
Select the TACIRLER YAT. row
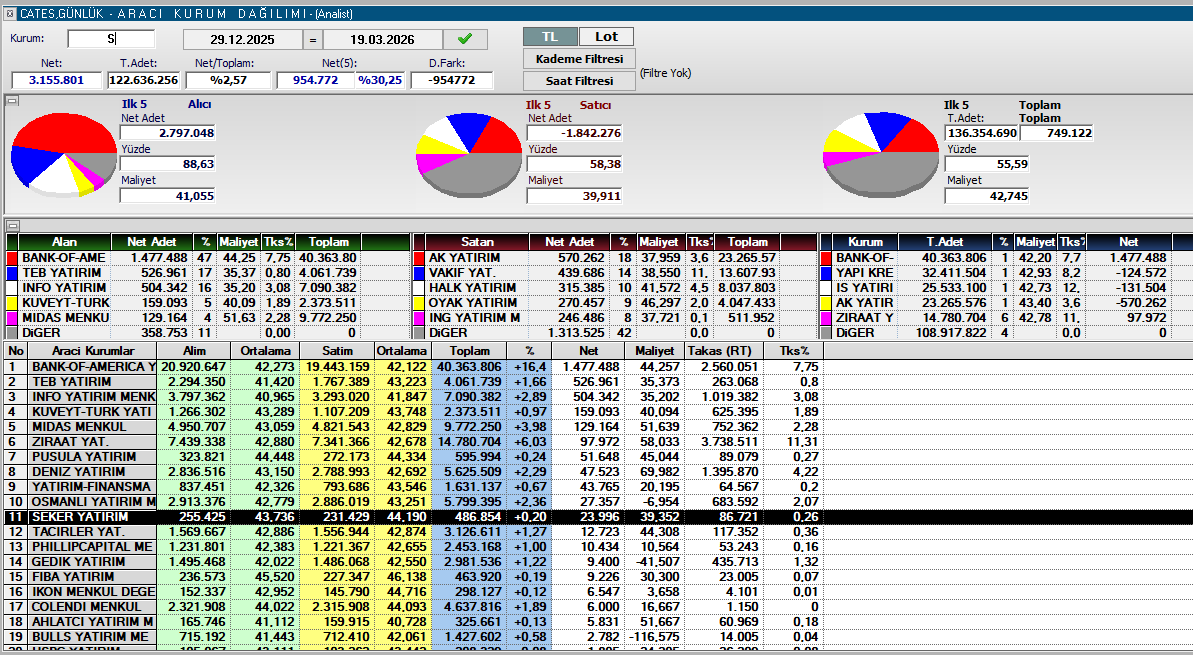pyautogui.click(x=414, y=532)
